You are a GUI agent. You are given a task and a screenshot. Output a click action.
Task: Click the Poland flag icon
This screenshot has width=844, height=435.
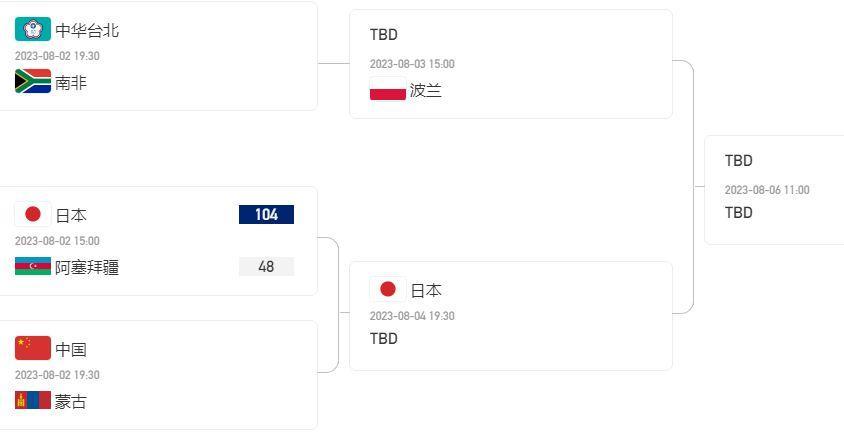tap(388, 90)
